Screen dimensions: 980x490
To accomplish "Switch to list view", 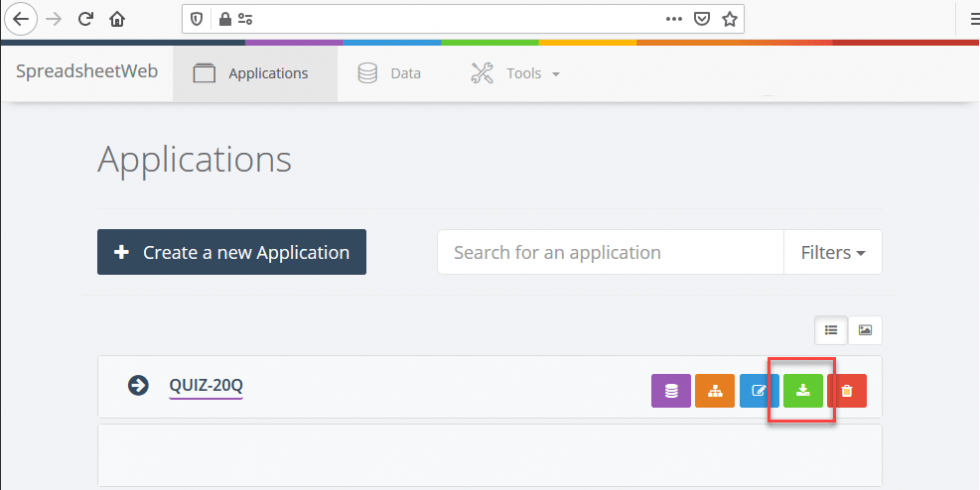I will click(x=831, y=330).
